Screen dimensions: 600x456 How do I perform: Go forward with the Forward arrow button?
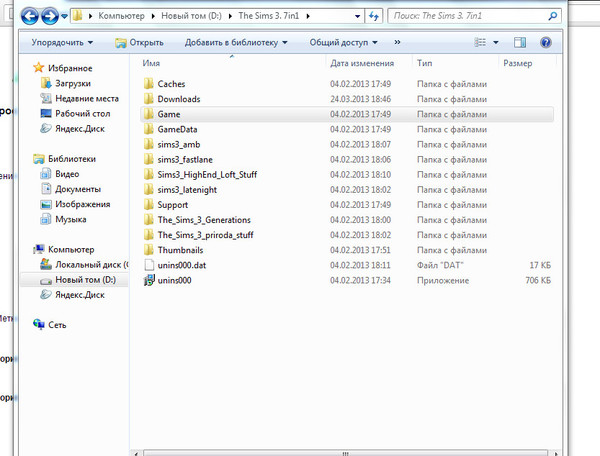(50, 16)
